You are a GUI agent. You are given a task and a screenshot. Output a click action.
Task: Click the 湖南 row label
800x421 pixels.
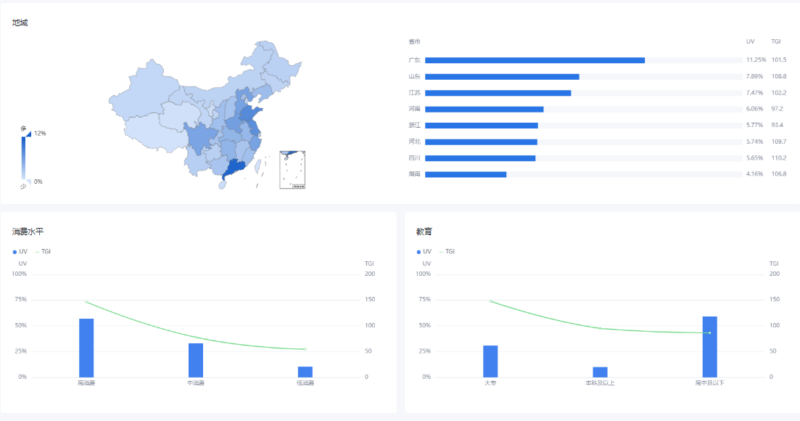click(x=414, y=174)
